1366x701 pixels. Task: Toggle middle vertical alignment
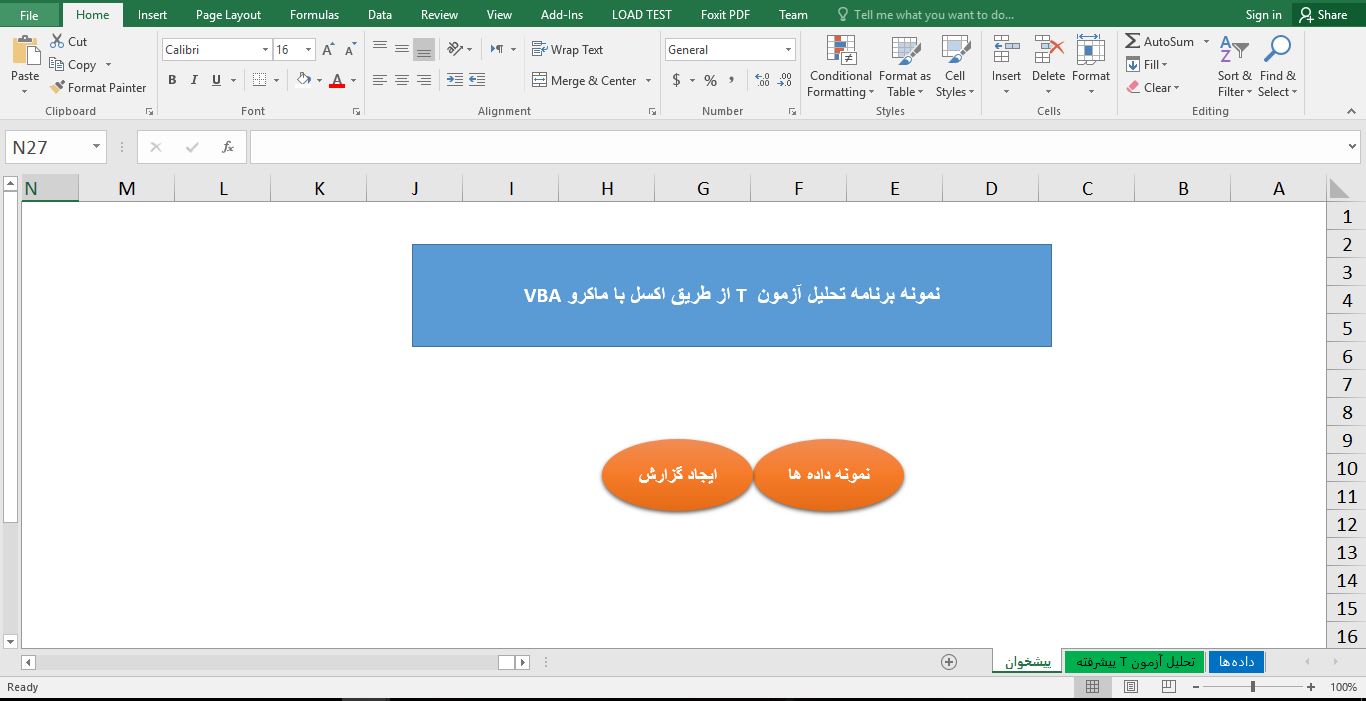tap(402, 49)
